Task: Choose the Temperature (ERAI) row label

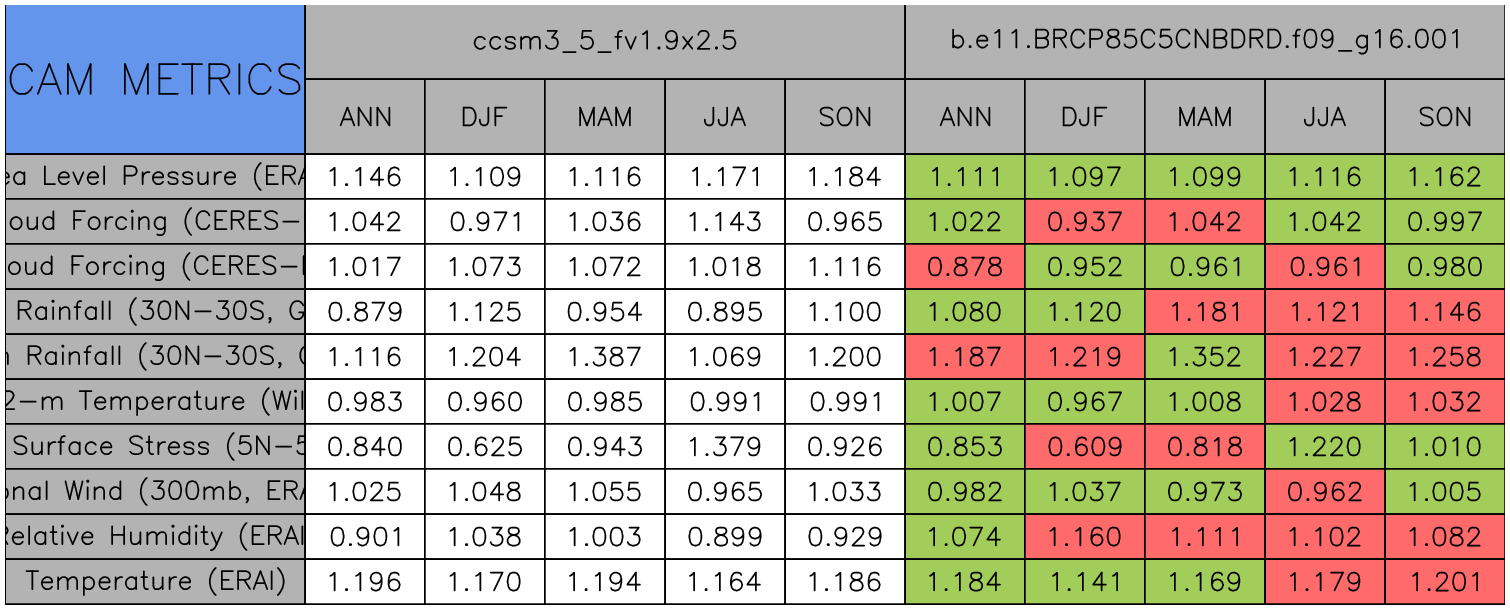Action: pos(154,582)
